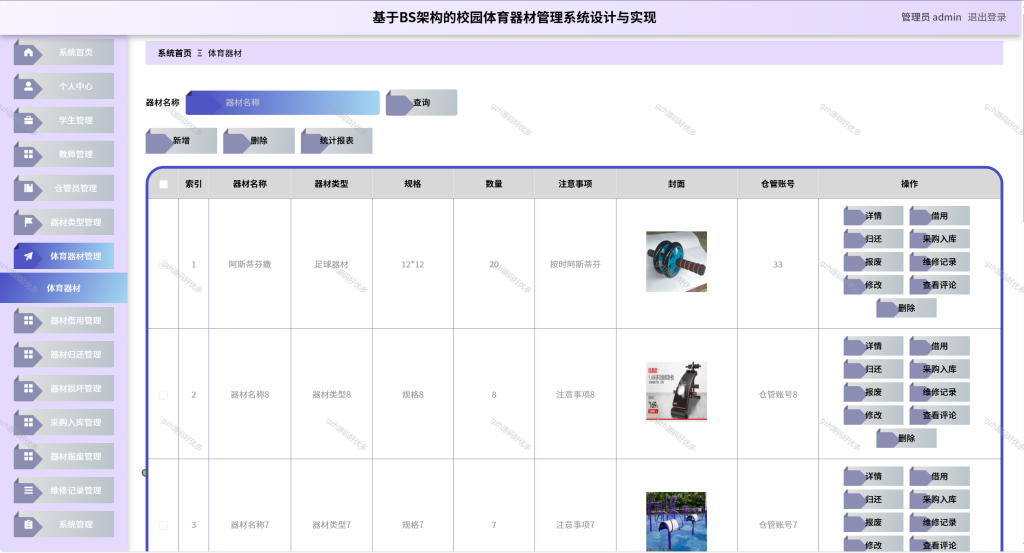This screenshot has height=553, width=1024.
Task: Click the icon beside 仓管员管理
Action: (x=28, y=188)
